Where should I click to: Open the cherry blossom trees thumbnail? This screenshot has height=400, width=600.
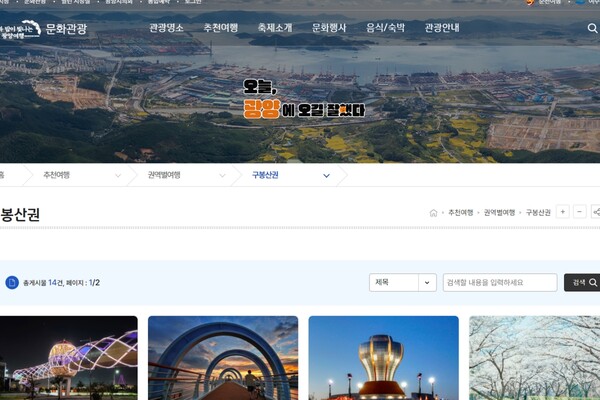[x=535, y=358]
